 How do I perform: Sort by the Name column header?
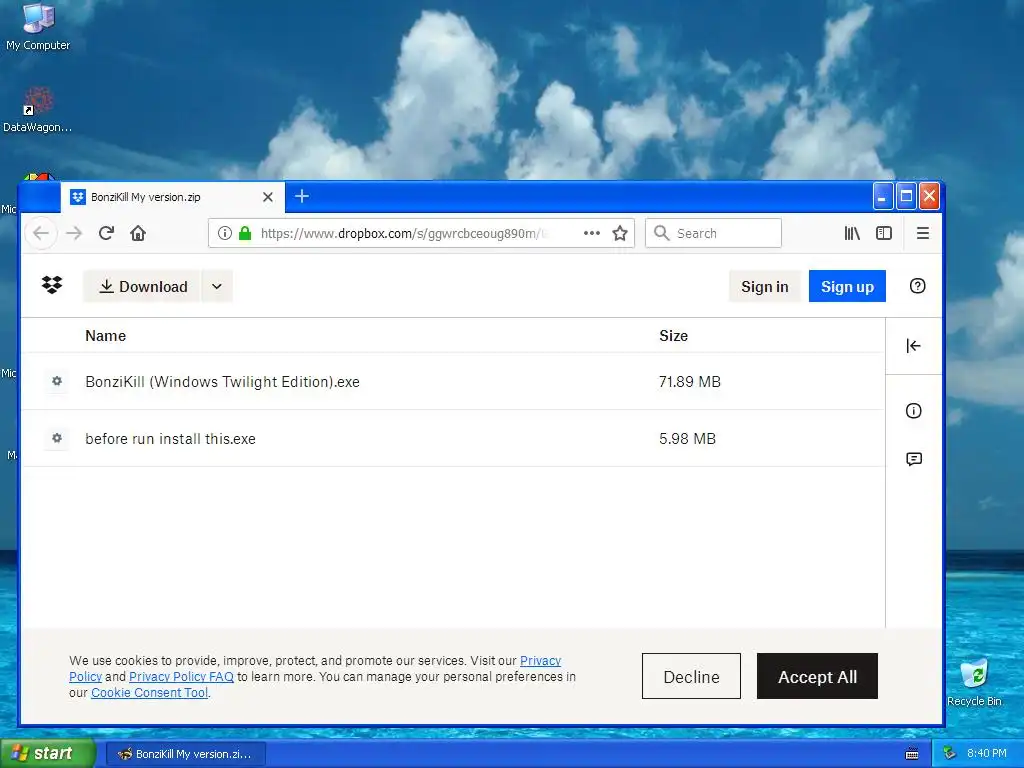105,336
